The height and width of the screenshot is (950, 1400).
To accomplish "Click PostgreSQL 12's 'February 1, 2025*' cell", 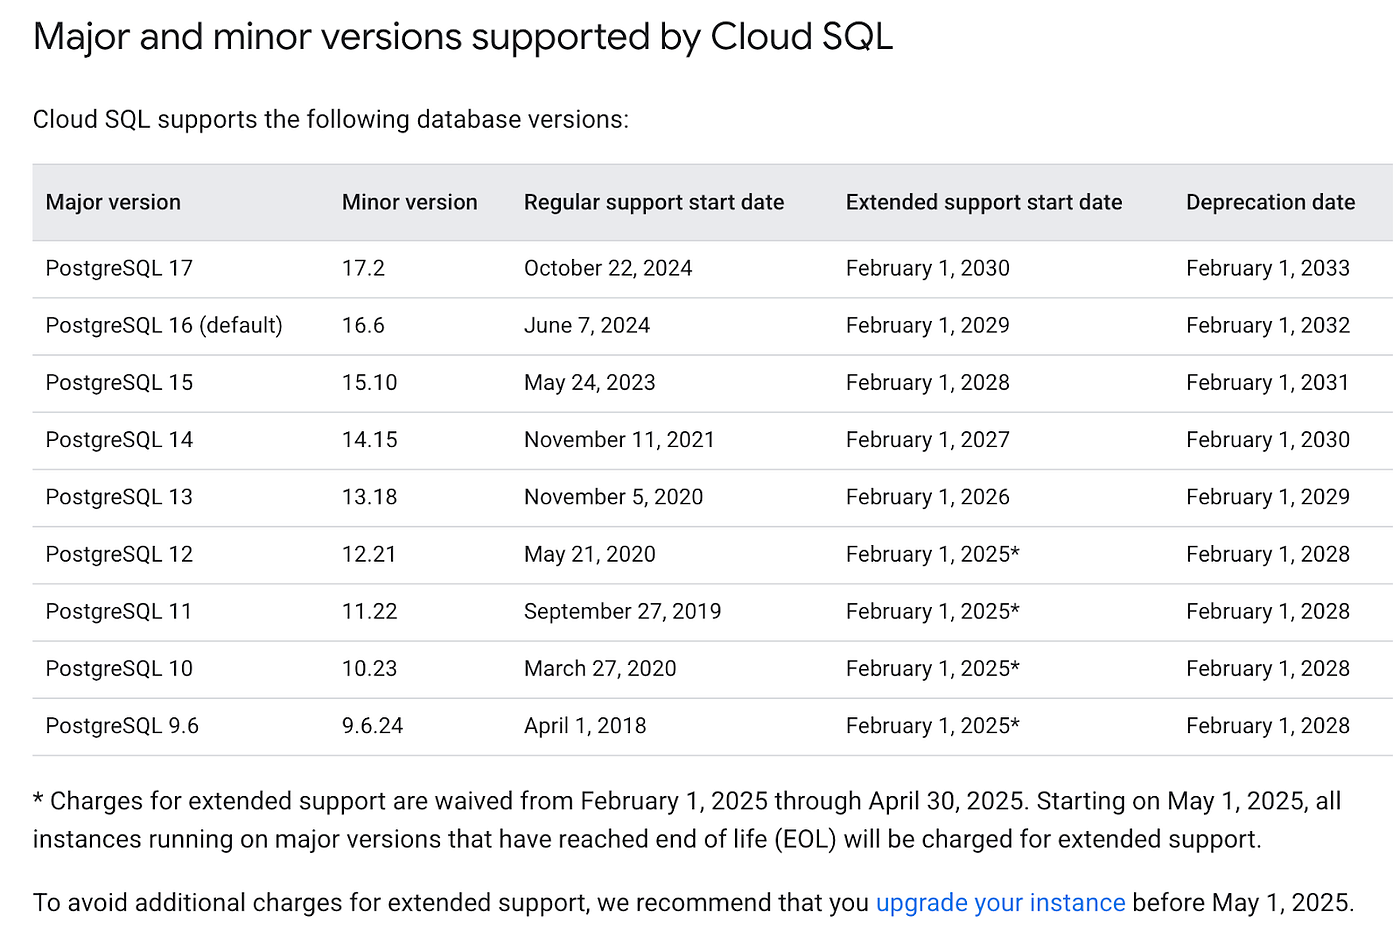I will 932,554.
